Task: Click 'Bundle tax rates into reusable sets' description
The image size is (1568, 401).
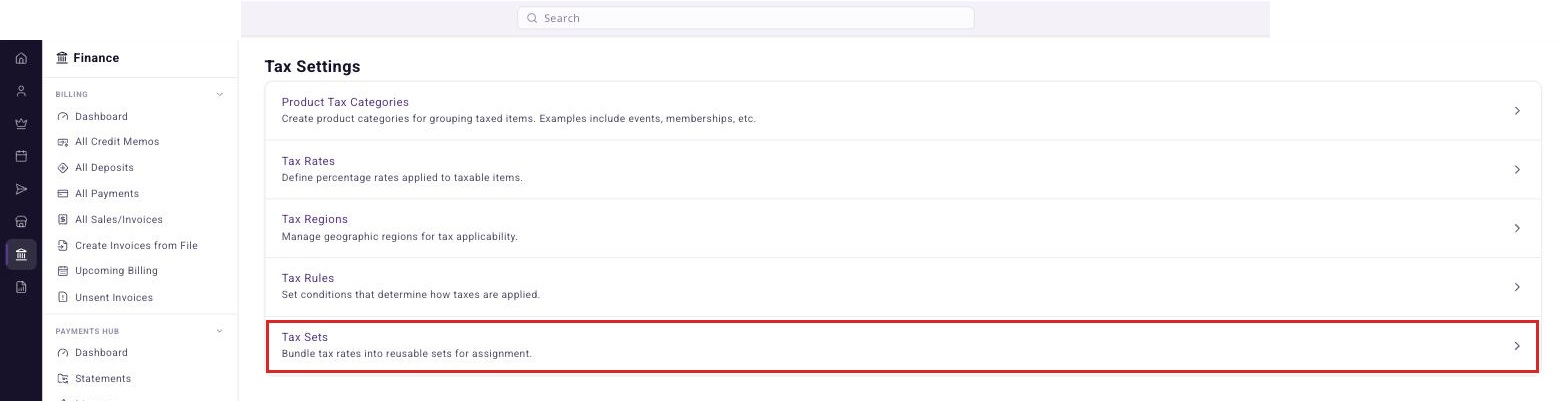Action: [x=407, y=354]
